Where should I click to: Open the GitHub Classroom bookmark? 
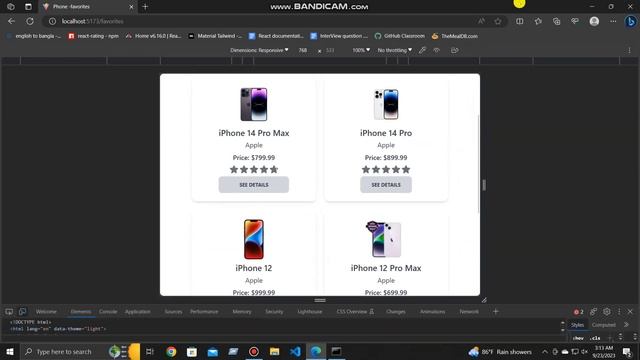click(x=400, y=36)
